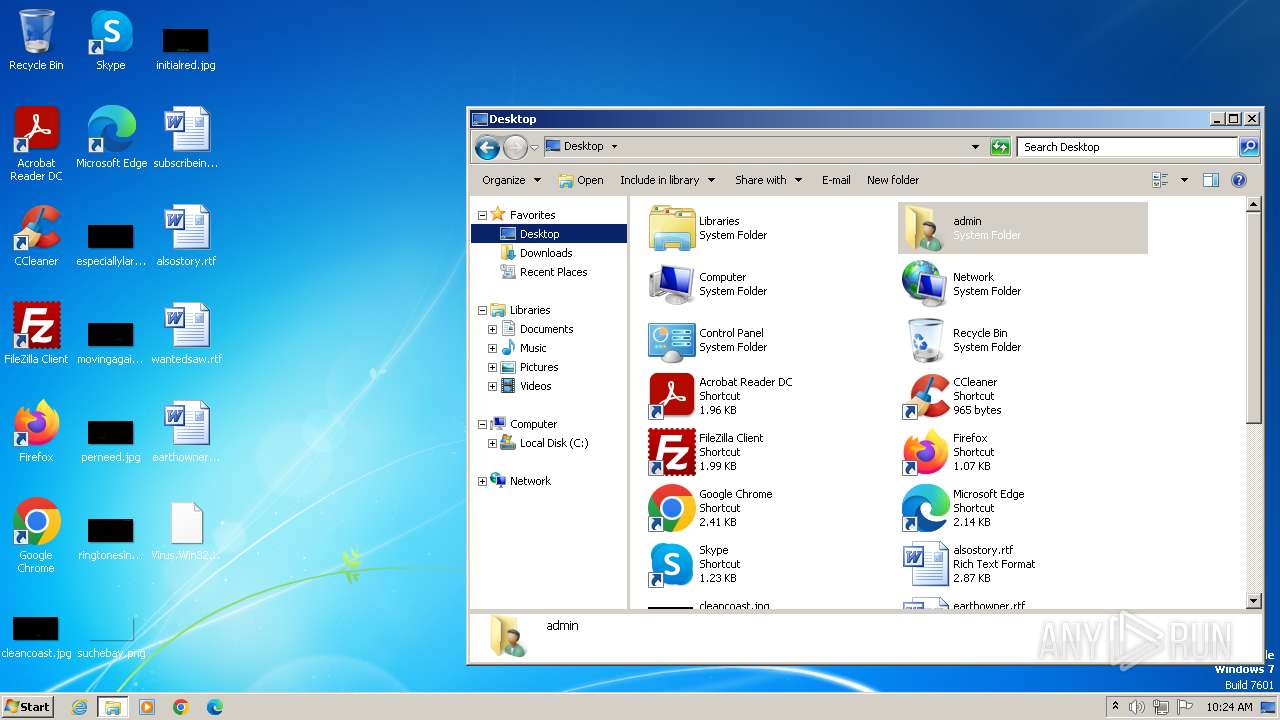The width and height of the screenshot is (1280, 720).
Task: Select Libraries system folder in Explorer
Action: [x=771, y=228]
